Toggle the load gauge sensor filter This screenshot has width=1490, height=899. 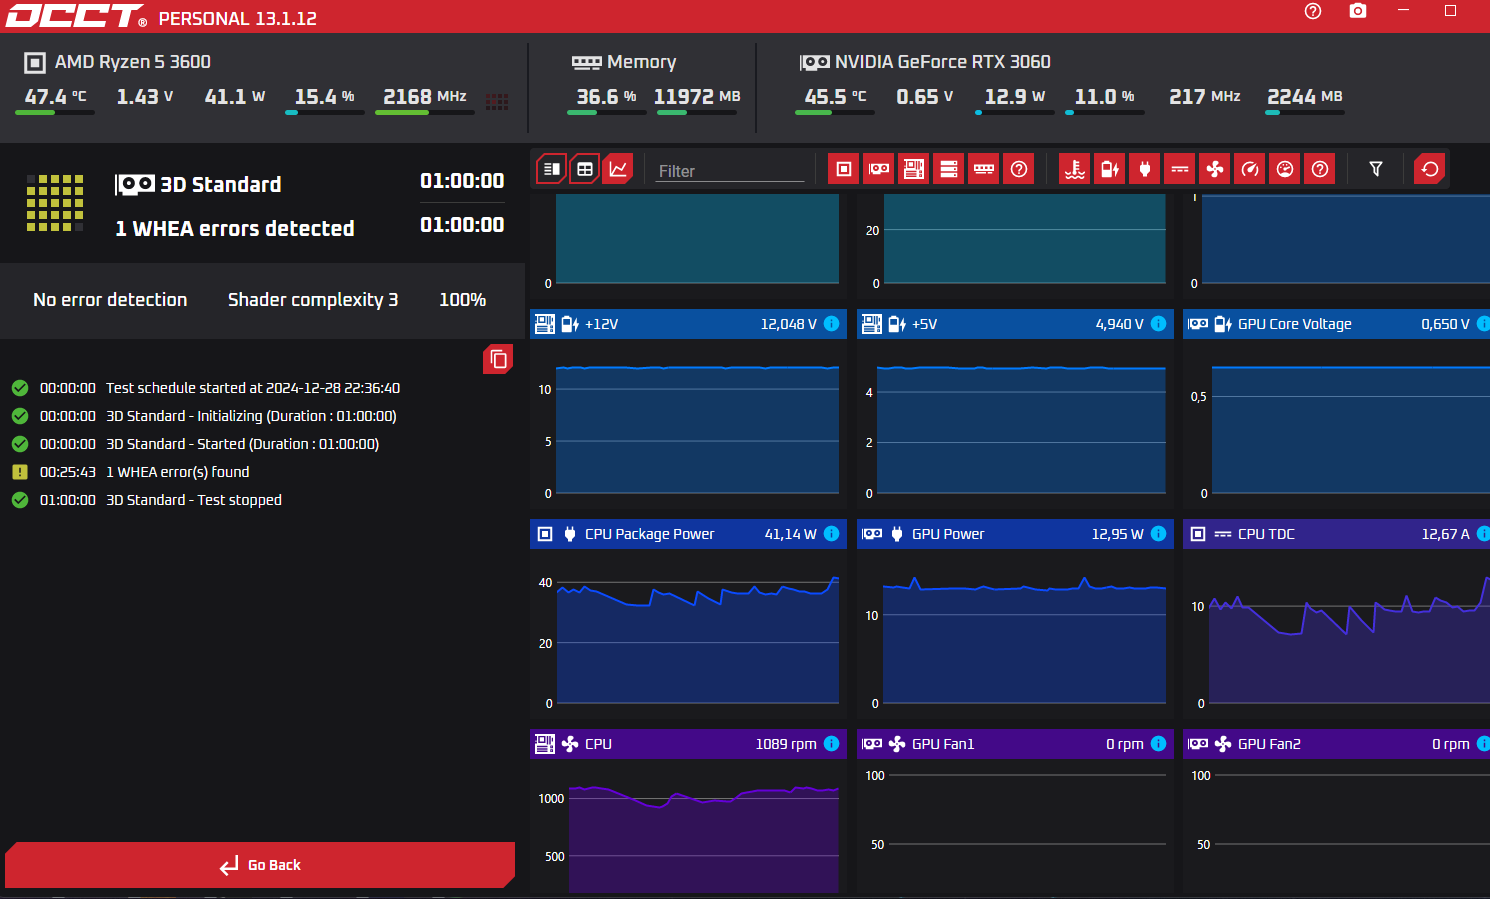tap(1285, 169)
